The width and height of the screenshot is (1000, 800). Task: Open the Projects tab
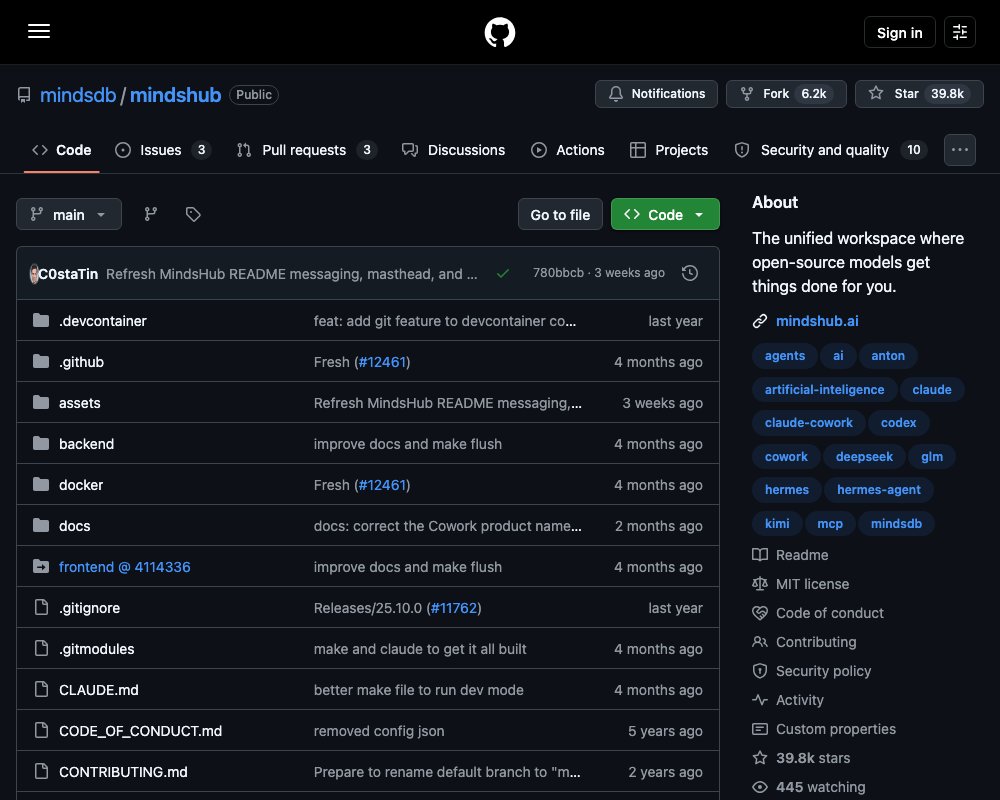[x=669, y=150]
